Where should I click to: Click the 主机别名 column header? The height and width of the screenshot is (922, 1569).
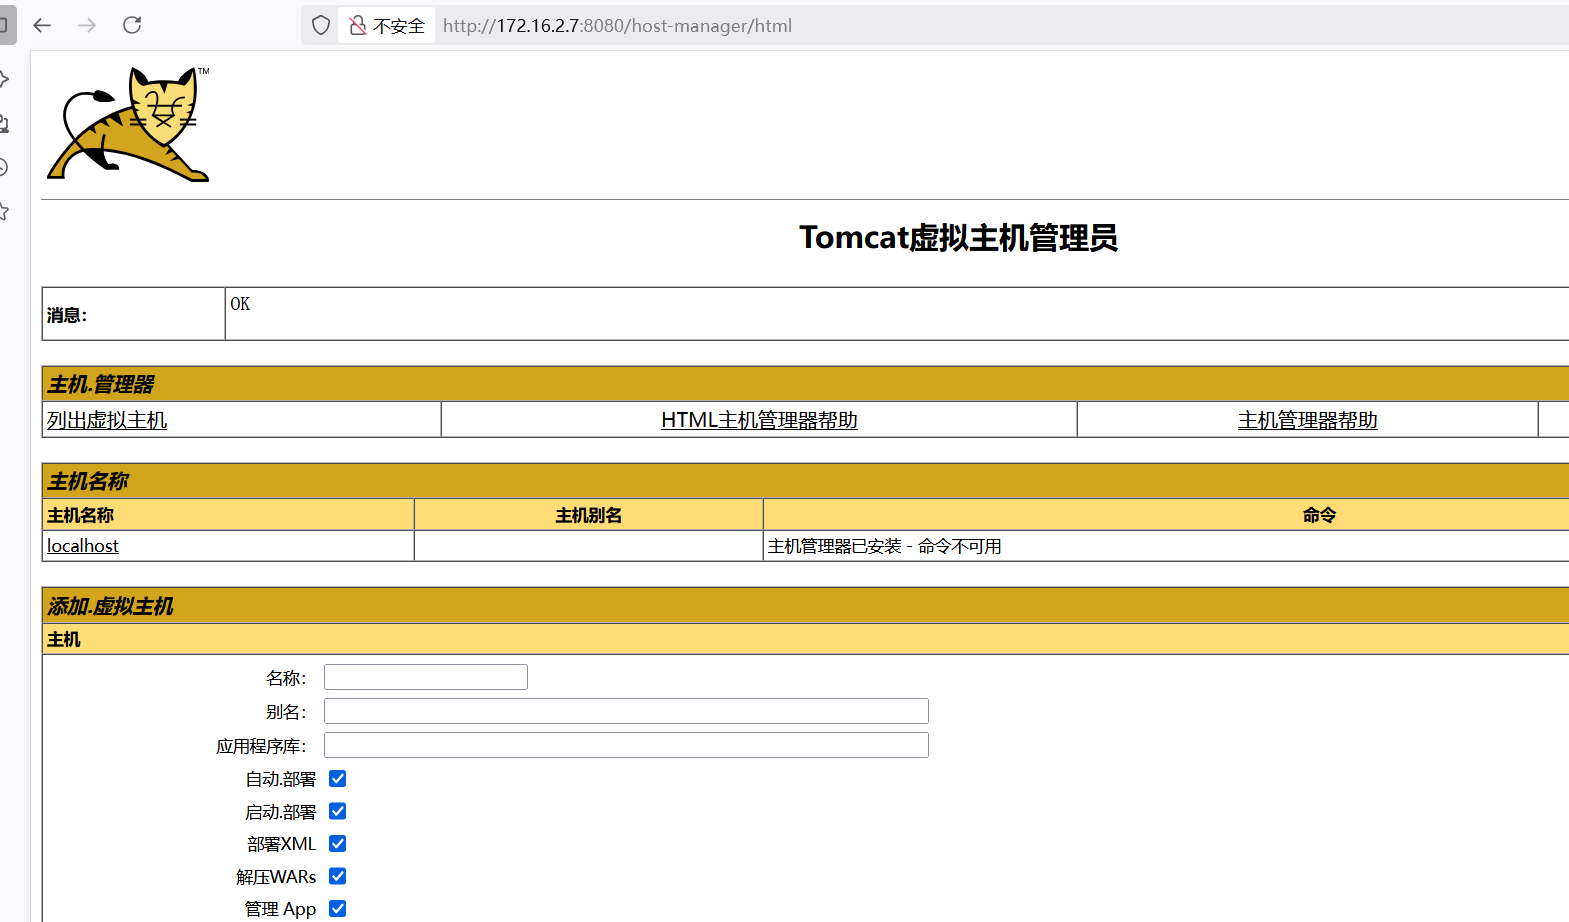[x=589, y=515]
